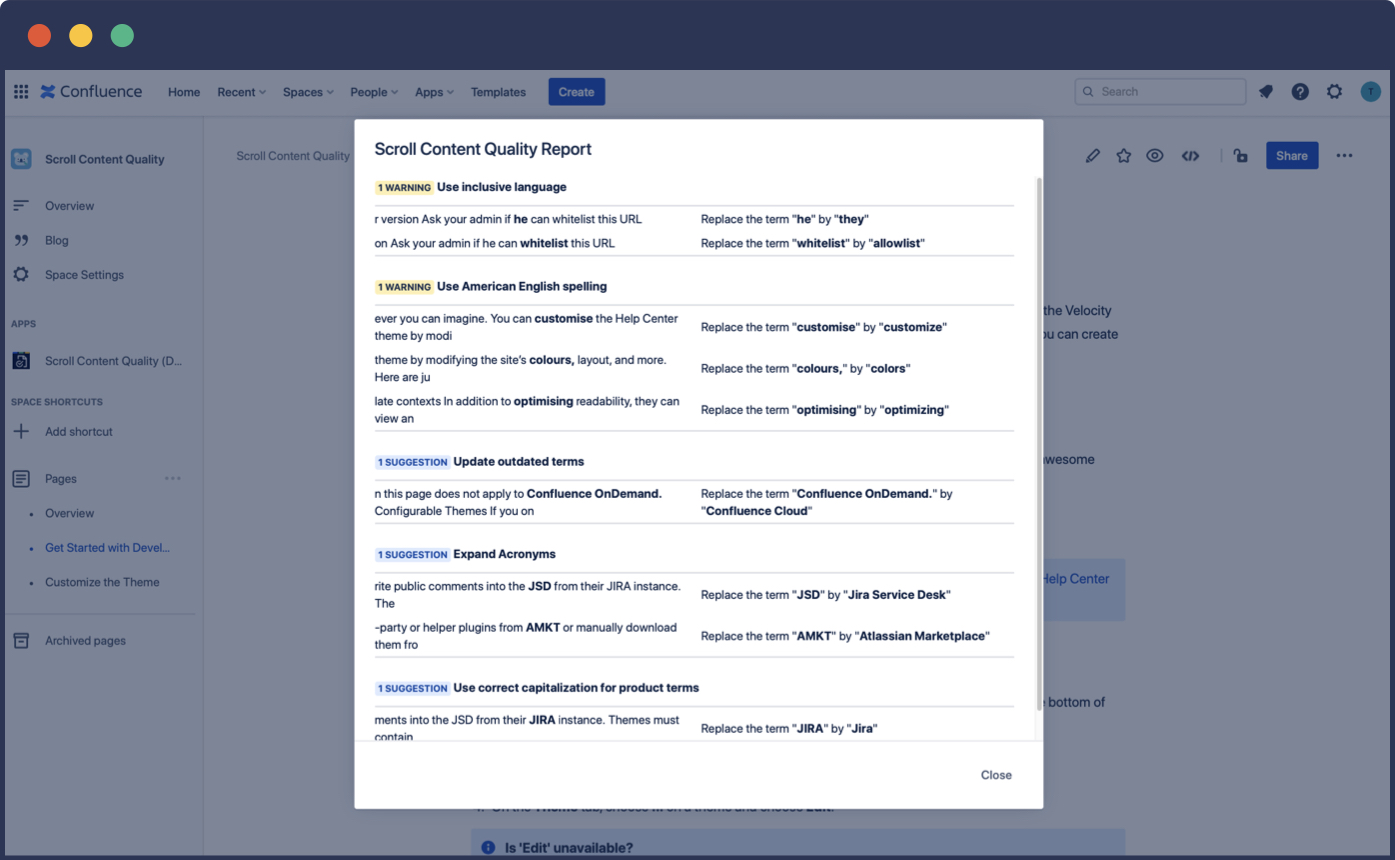
Task: Click the Expand Acronyms heading
Action: point(504,554)
